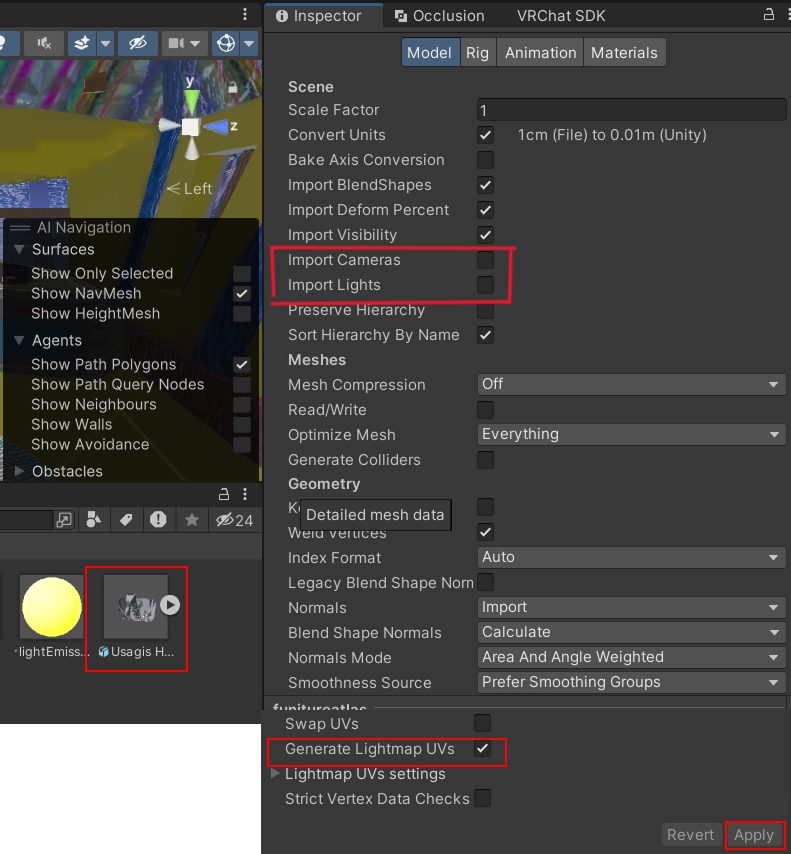Open the VRChat SDK tab
Image resolution: width=791 pixels, height=854 pixels.
coord(561,16)
